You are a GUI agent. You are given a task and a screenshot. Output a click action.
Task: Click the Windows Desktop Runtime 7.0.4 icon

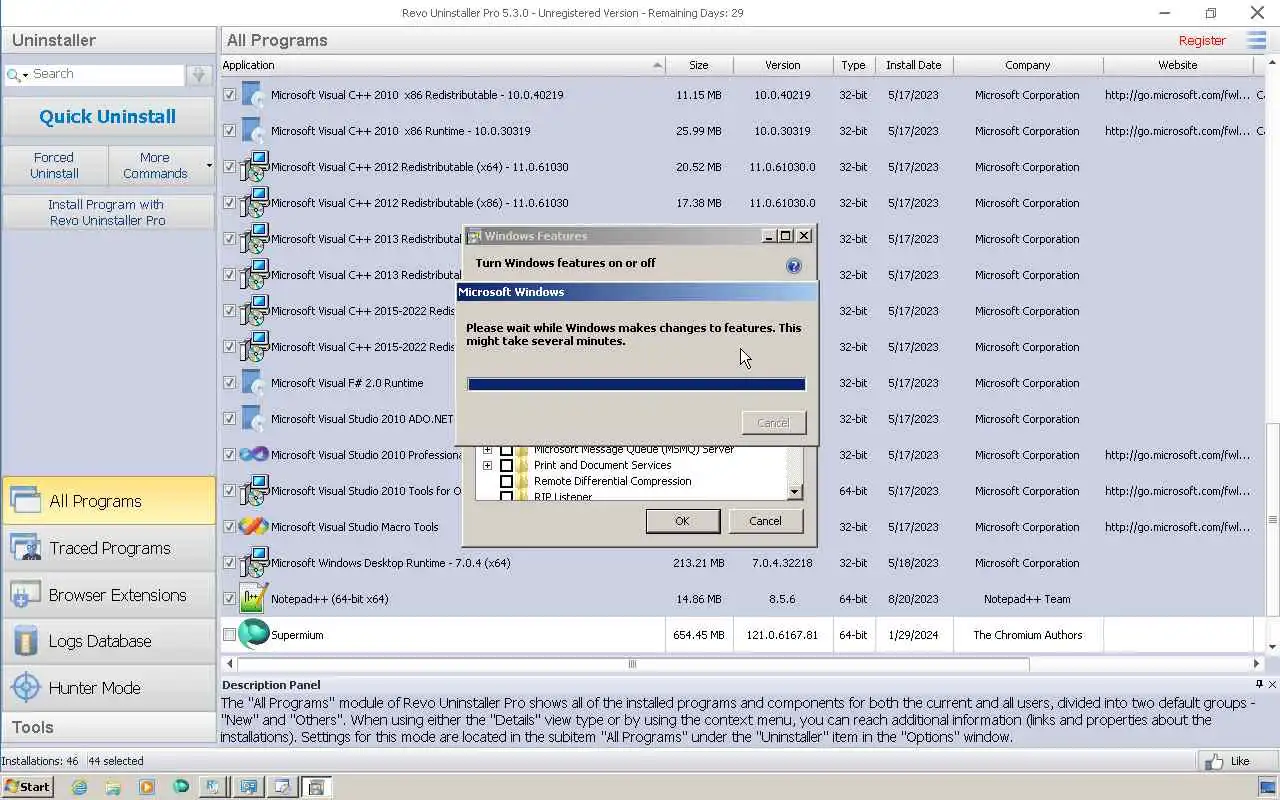click(x=254, y=563)
